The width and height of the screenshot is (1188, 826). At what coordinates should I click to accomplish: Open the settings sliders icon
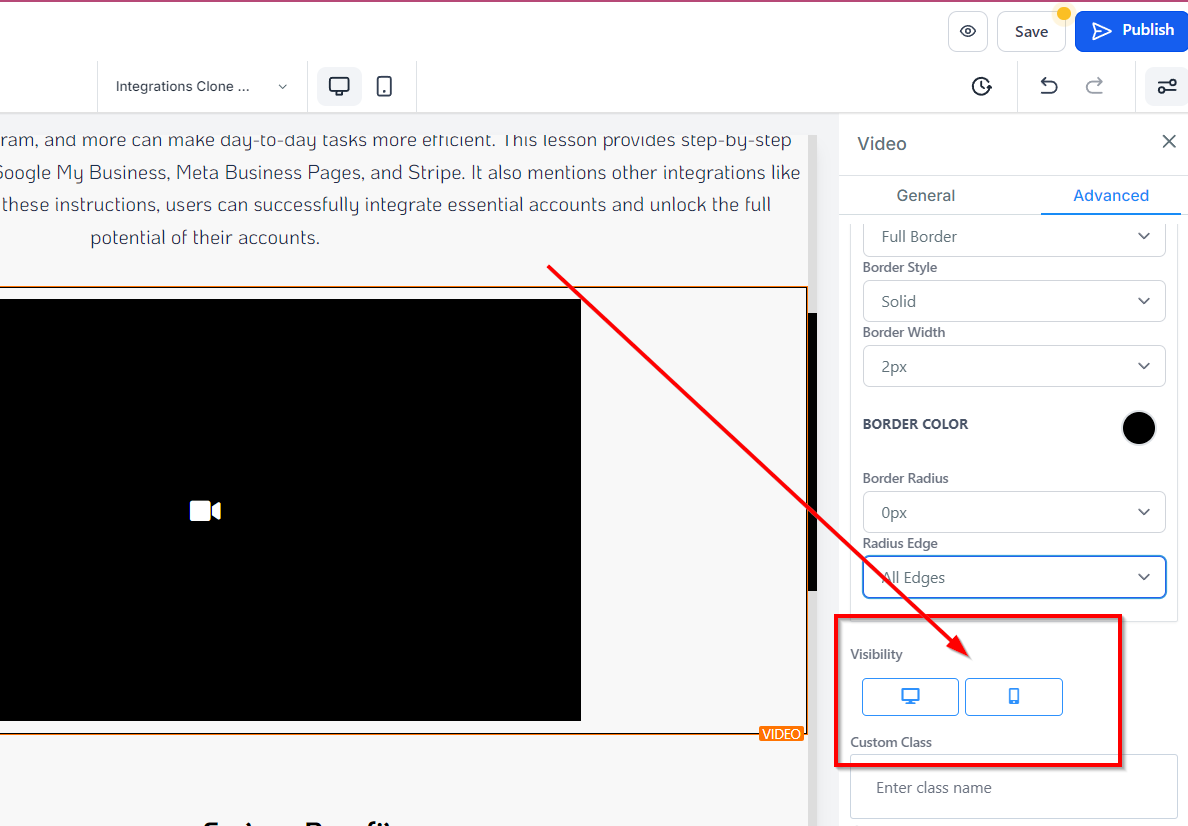1166,87
